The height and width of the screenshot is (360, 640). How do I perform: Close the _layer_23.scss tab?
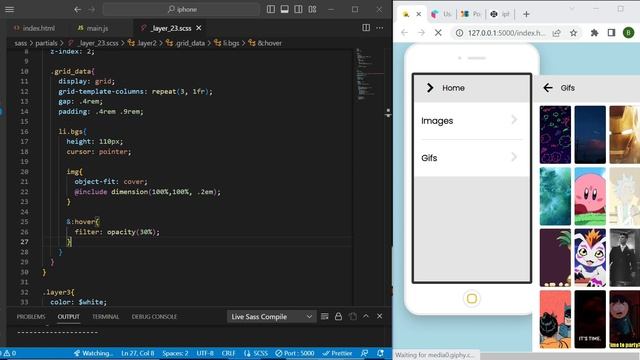199,28
